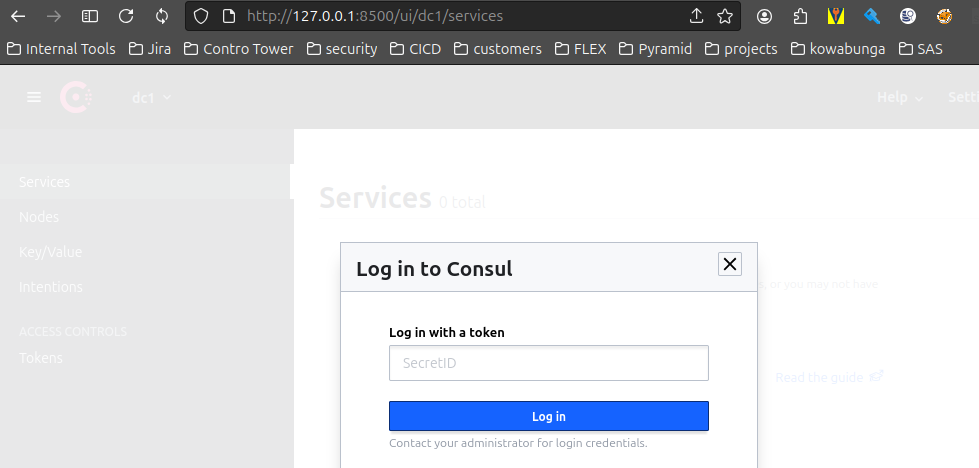Open the projects bookmark folder
The image size is (979, 468).
click(x=740, y=49)
